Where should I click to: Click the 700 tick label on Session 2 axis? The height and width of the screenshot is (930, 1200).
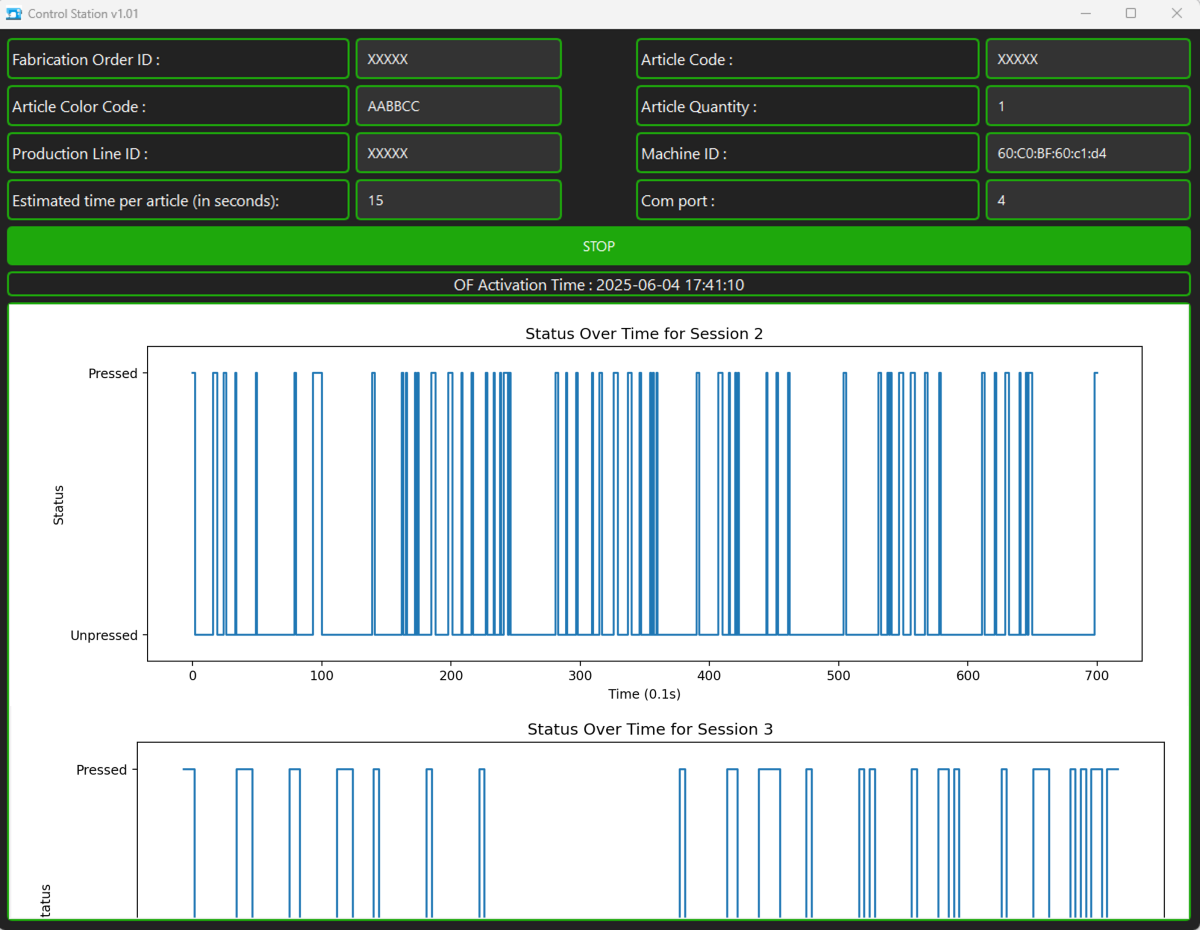pyautogui.click(x=1097, y=676)
